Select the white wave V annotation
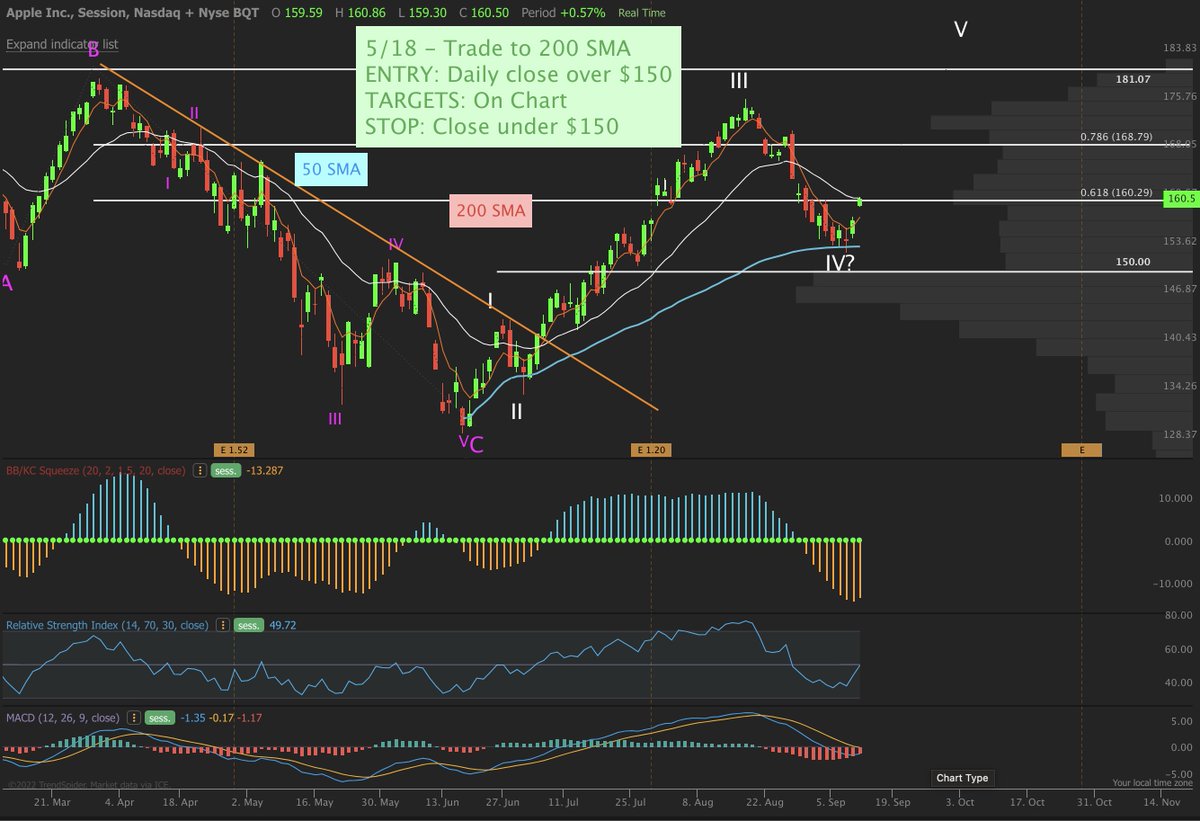Screen dimensions: 1200x821 (960, 29)
